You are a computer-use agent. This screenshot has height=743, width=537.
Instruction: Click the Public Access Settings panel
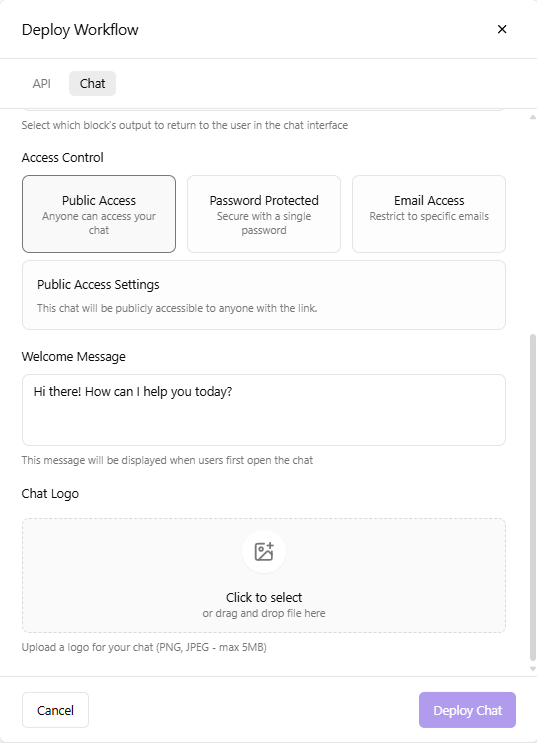pyautogui.click(x=264, y=295)
